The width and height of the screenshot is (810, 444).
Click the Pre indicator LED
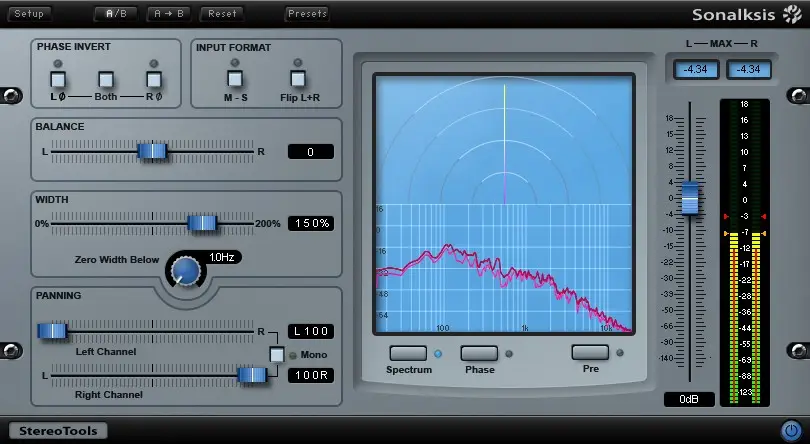[620, 353]
